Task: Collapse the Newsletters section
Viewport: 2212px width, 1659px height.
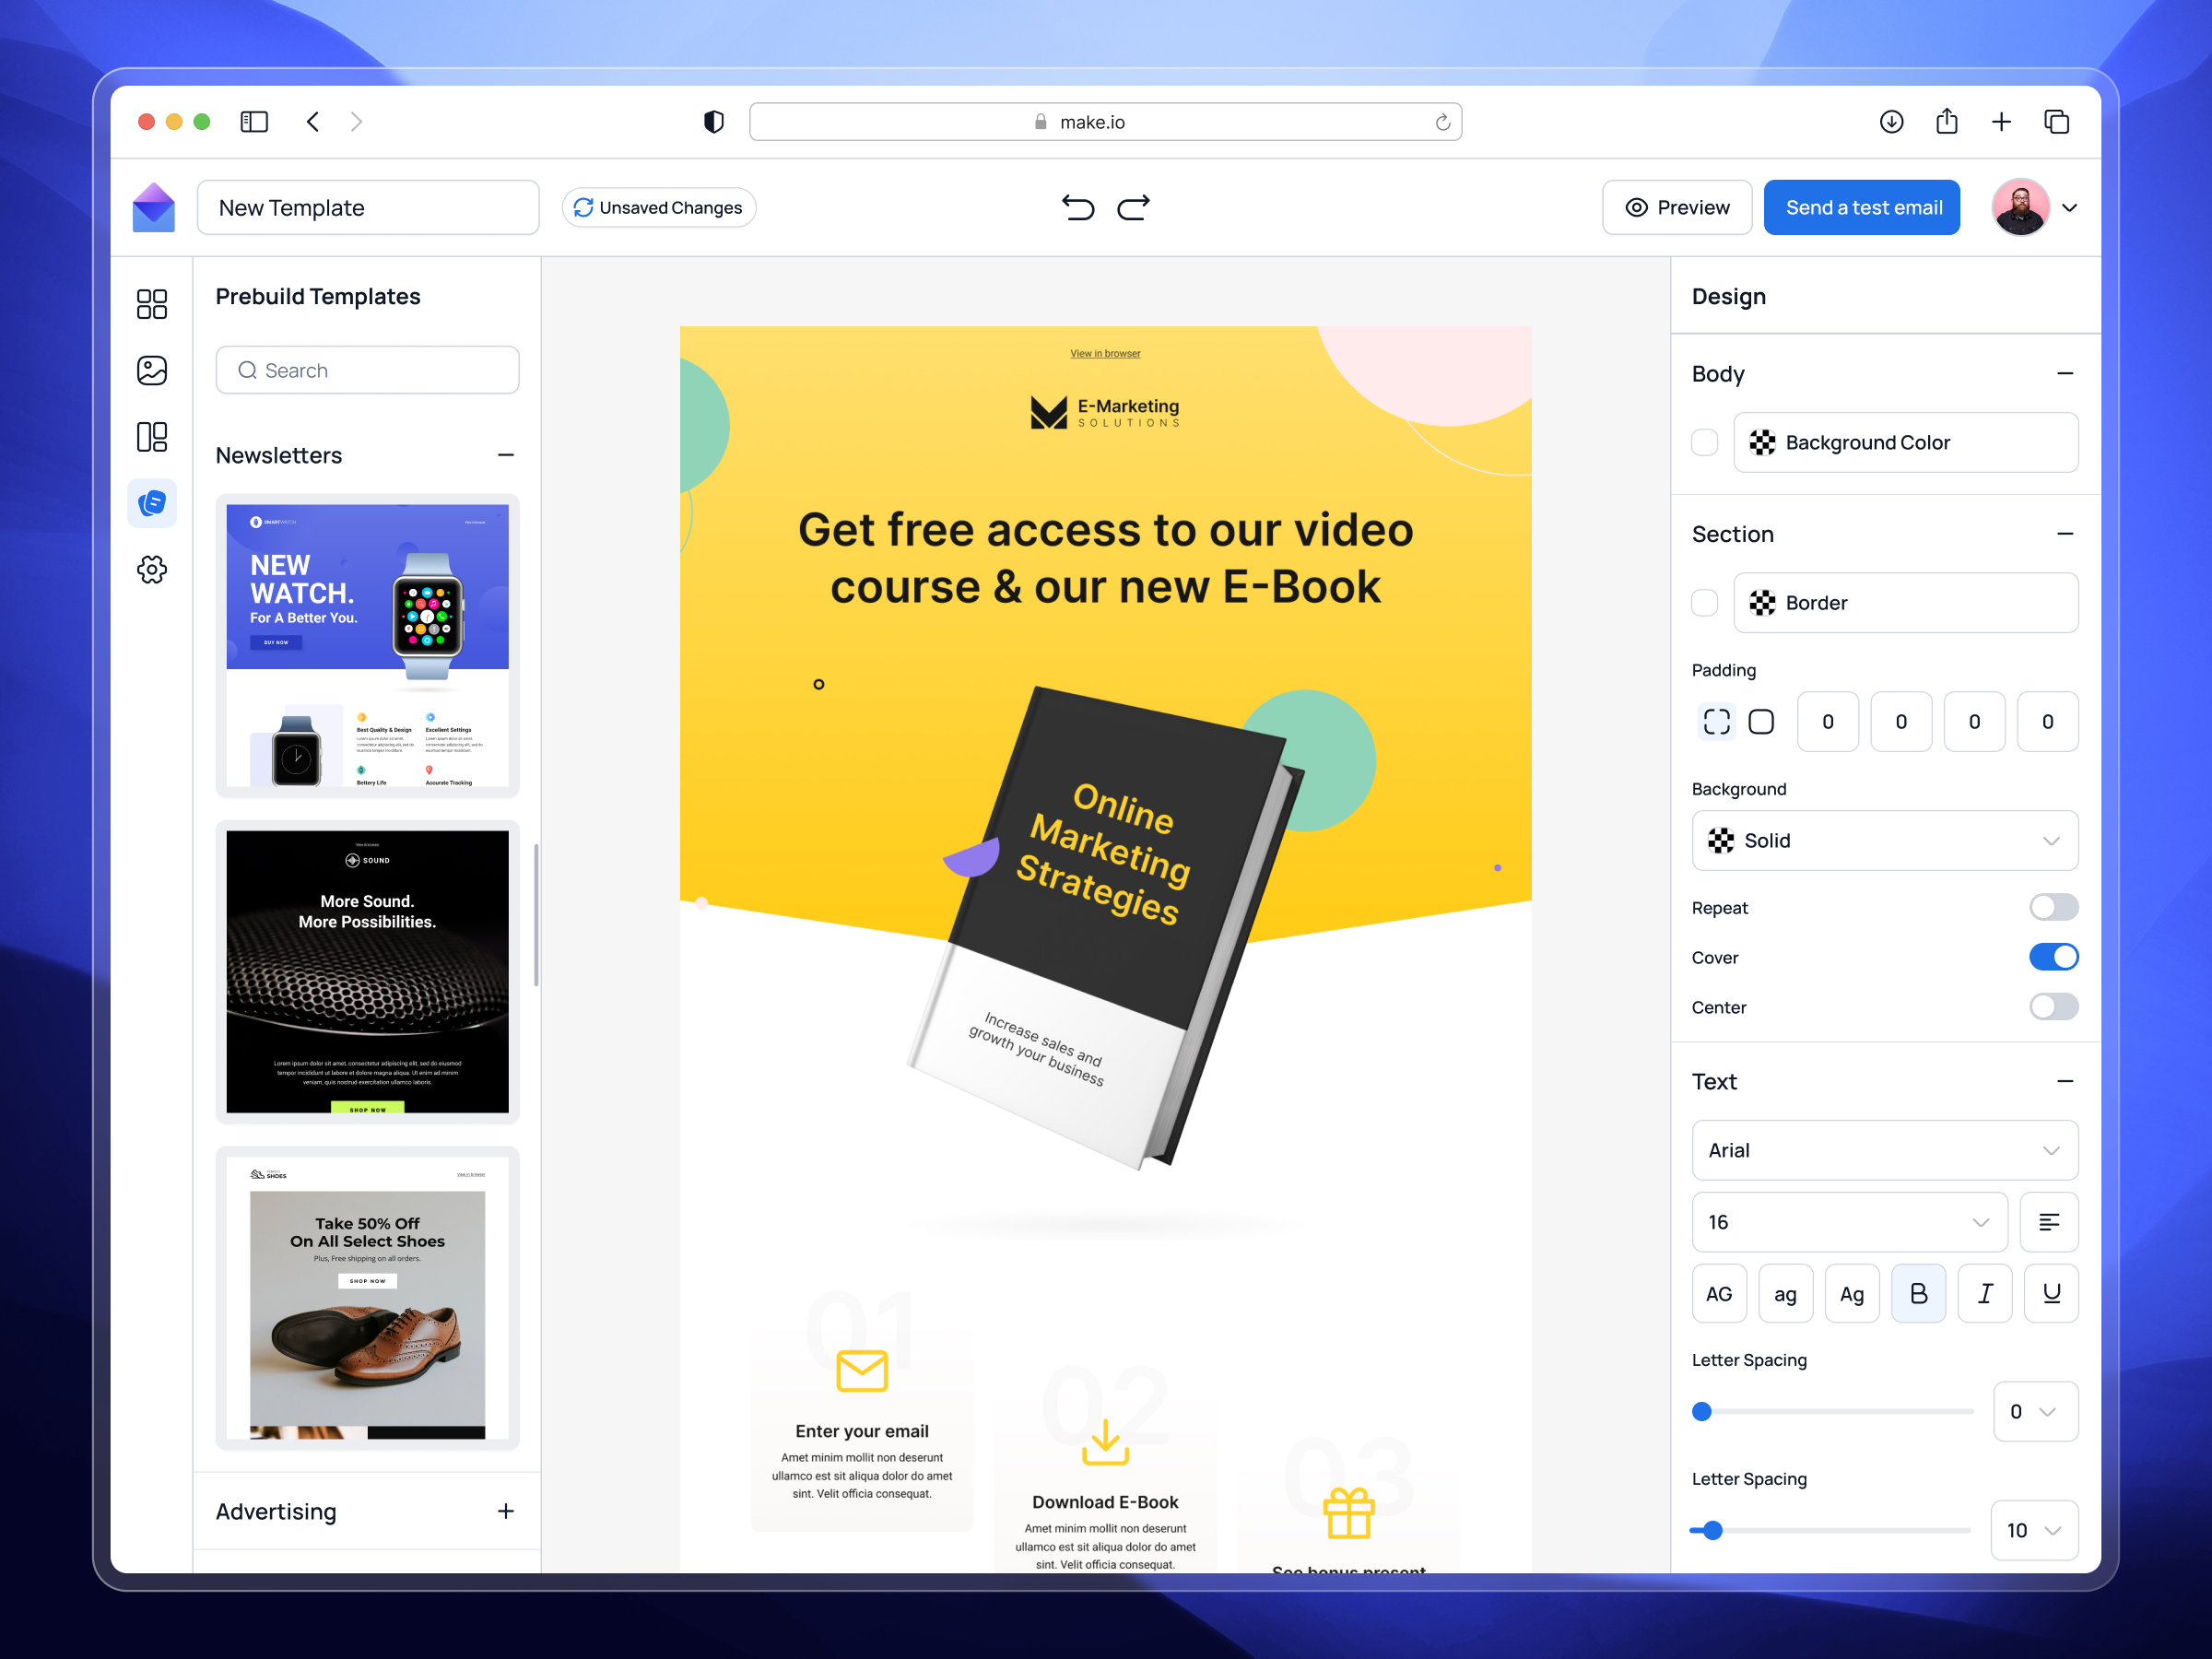Action: coord(506,455)
